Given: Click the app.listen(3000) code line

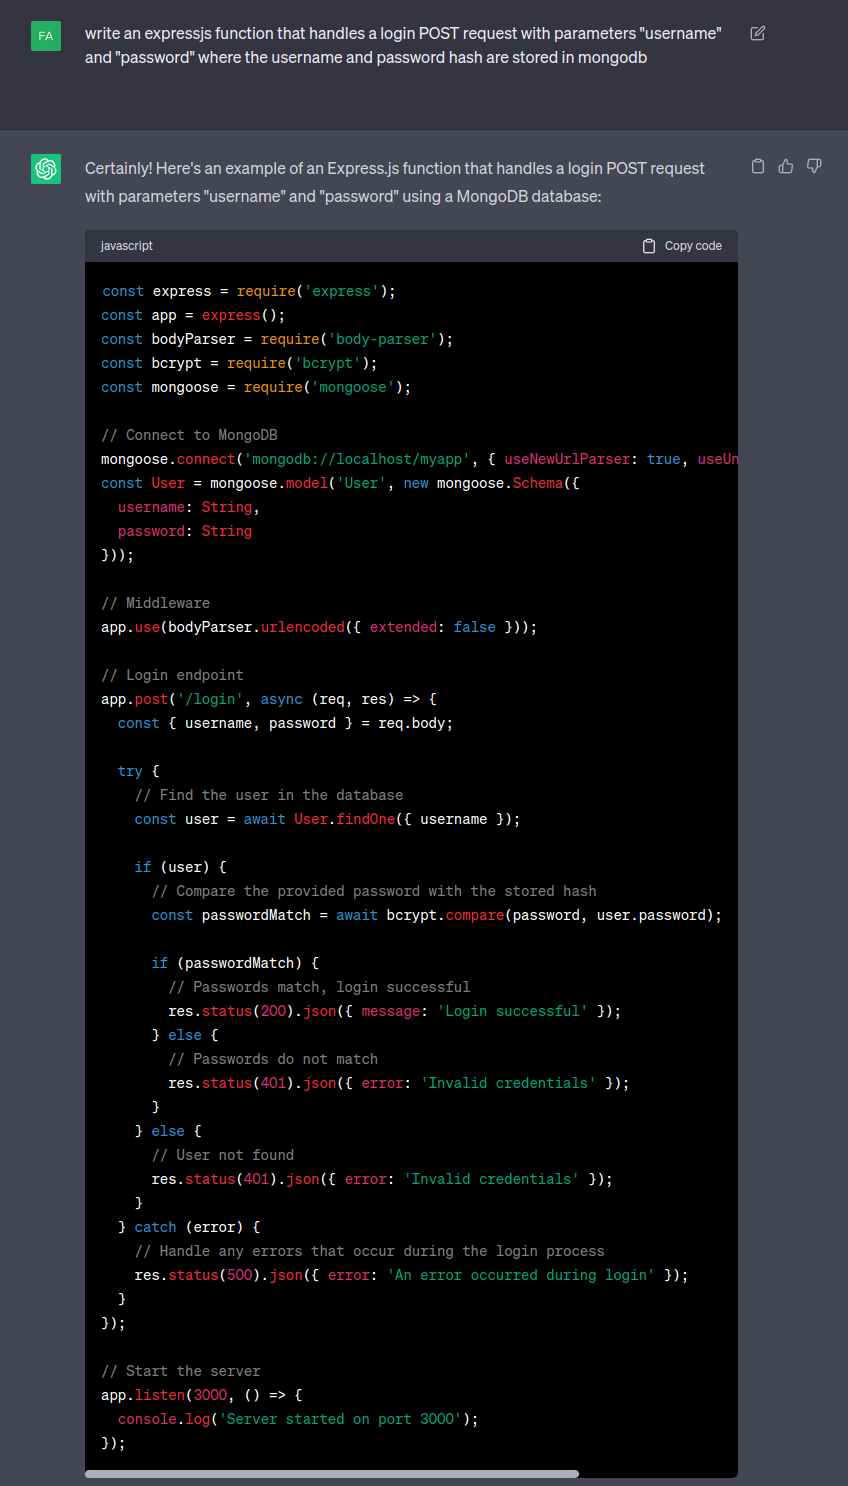Looking at the screenshot, I should 201,1395.
